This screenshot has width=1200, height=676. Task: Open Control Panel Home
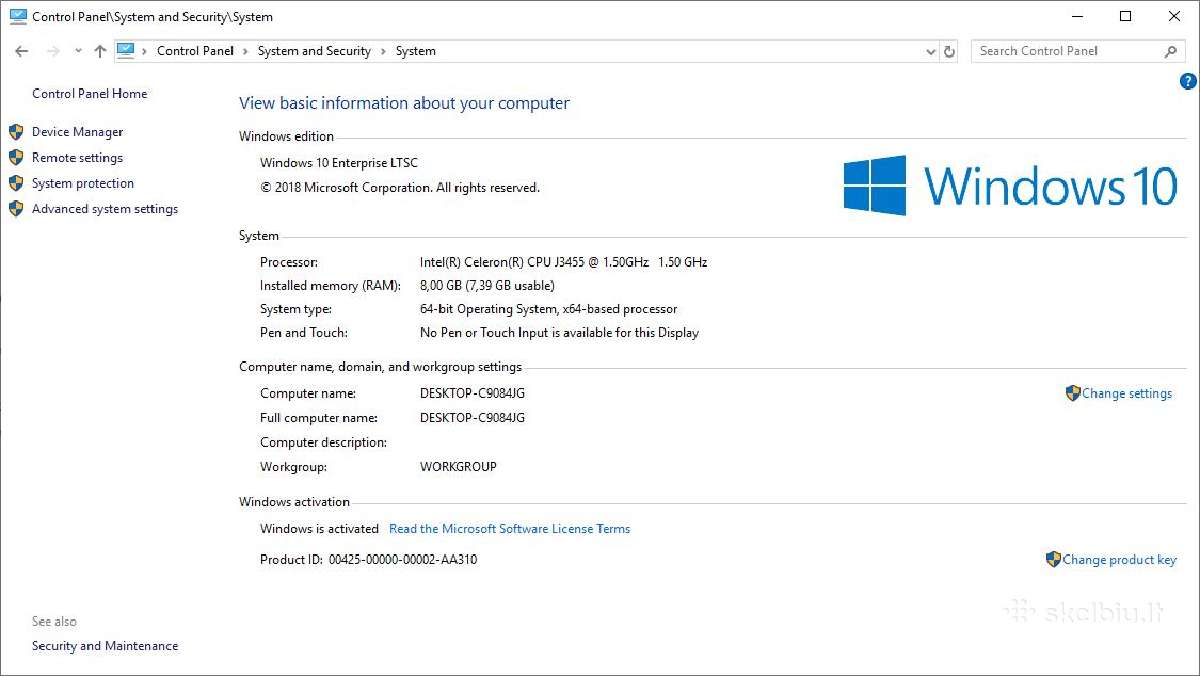(89, 94)
